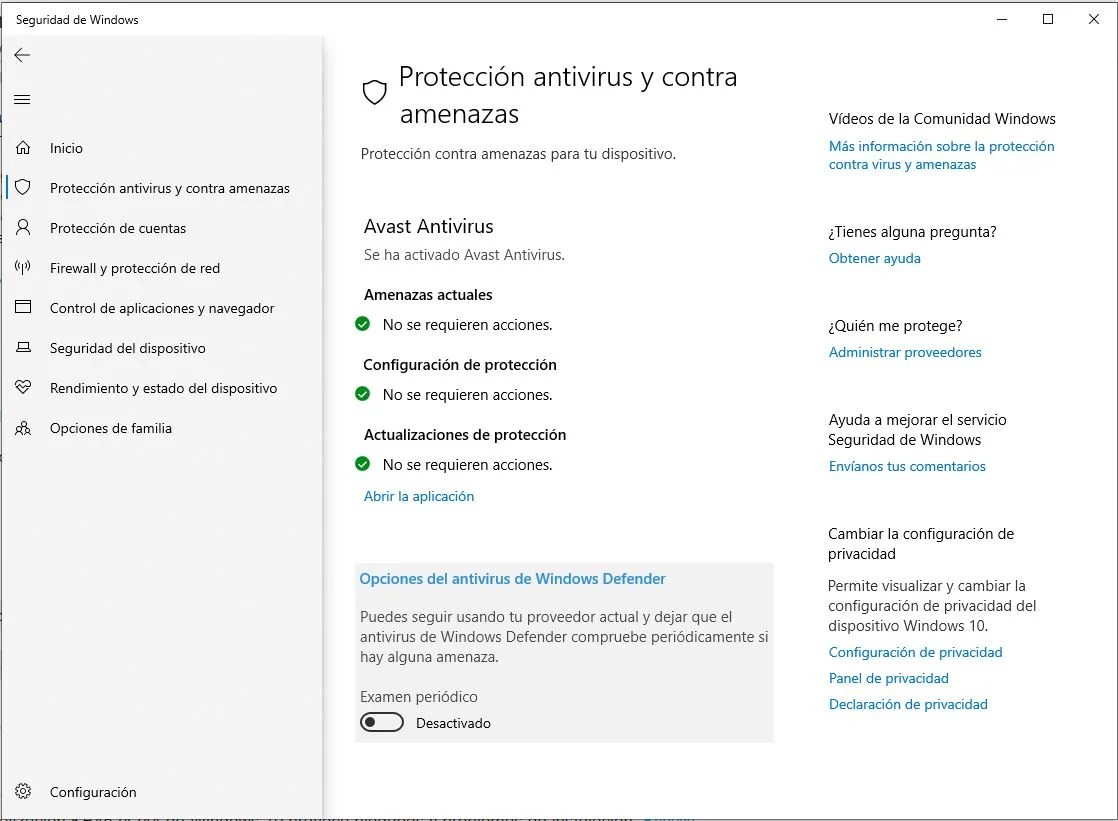Screen dimensions: 1118x821
Task: Click the Rendimiento y estado heart icon
Action: point(23,387)
